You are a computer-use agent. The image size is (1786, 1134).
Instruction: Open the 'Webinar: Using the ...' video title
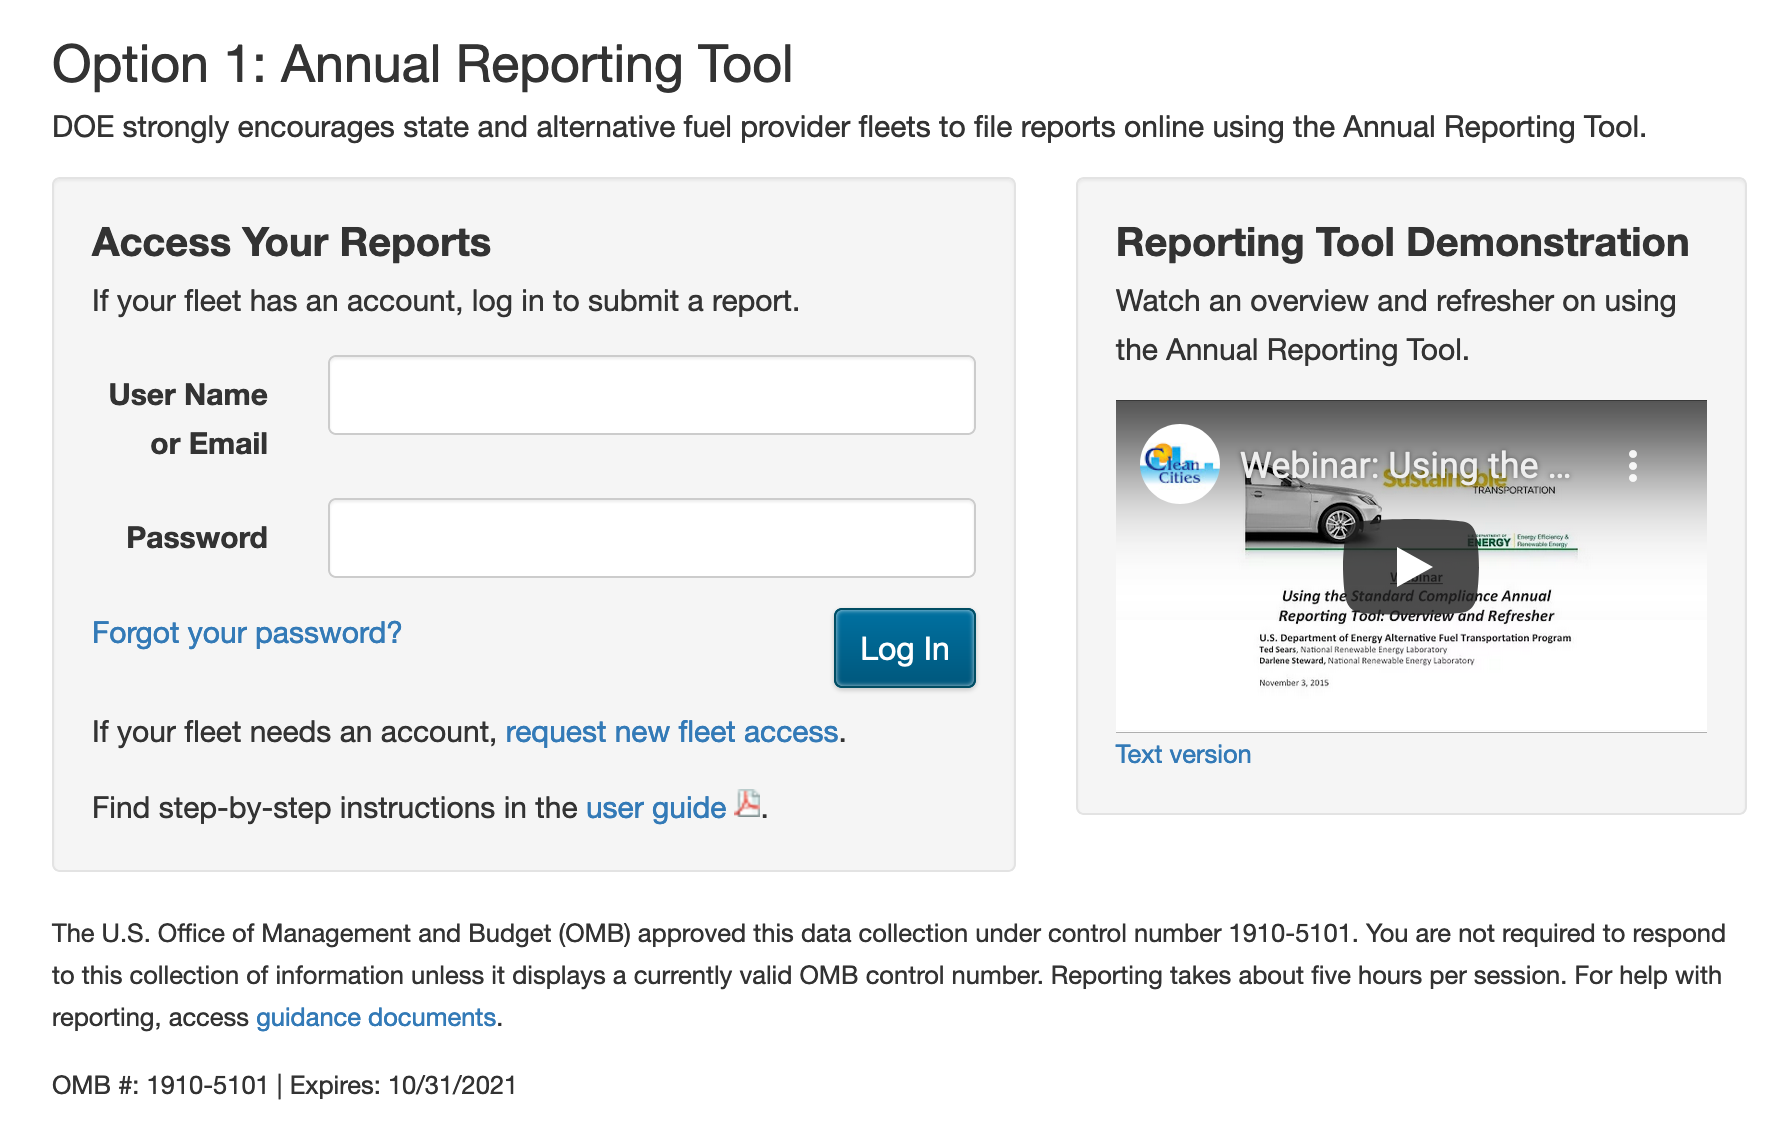1404,465
